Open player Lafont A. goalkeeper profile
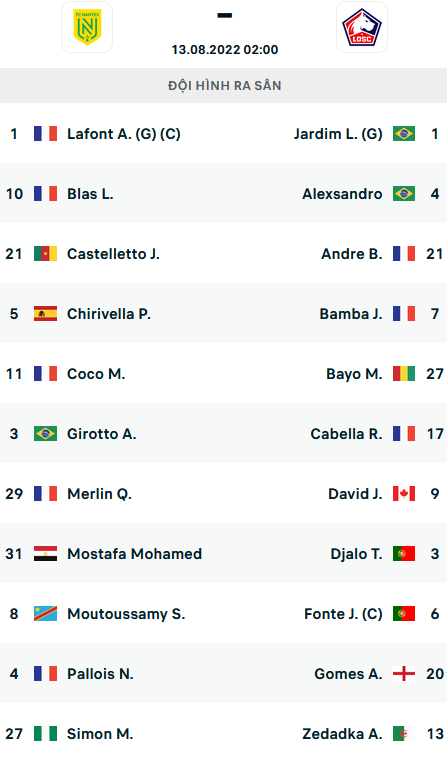447x763 pixels. click(124, 134)
